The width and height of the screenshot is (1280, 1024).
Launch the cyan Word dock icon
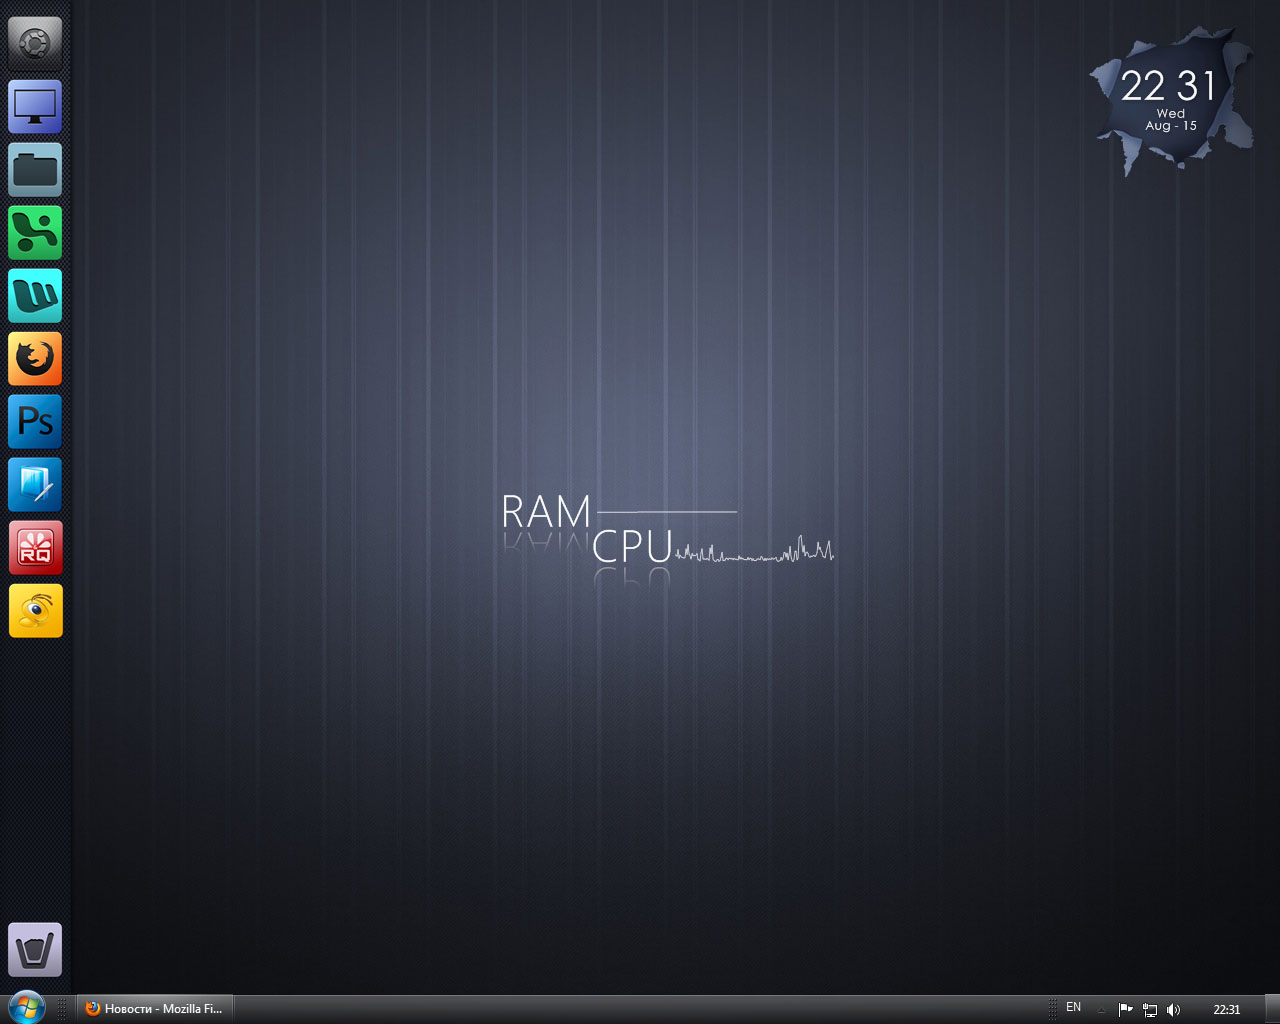coord(35,295)
